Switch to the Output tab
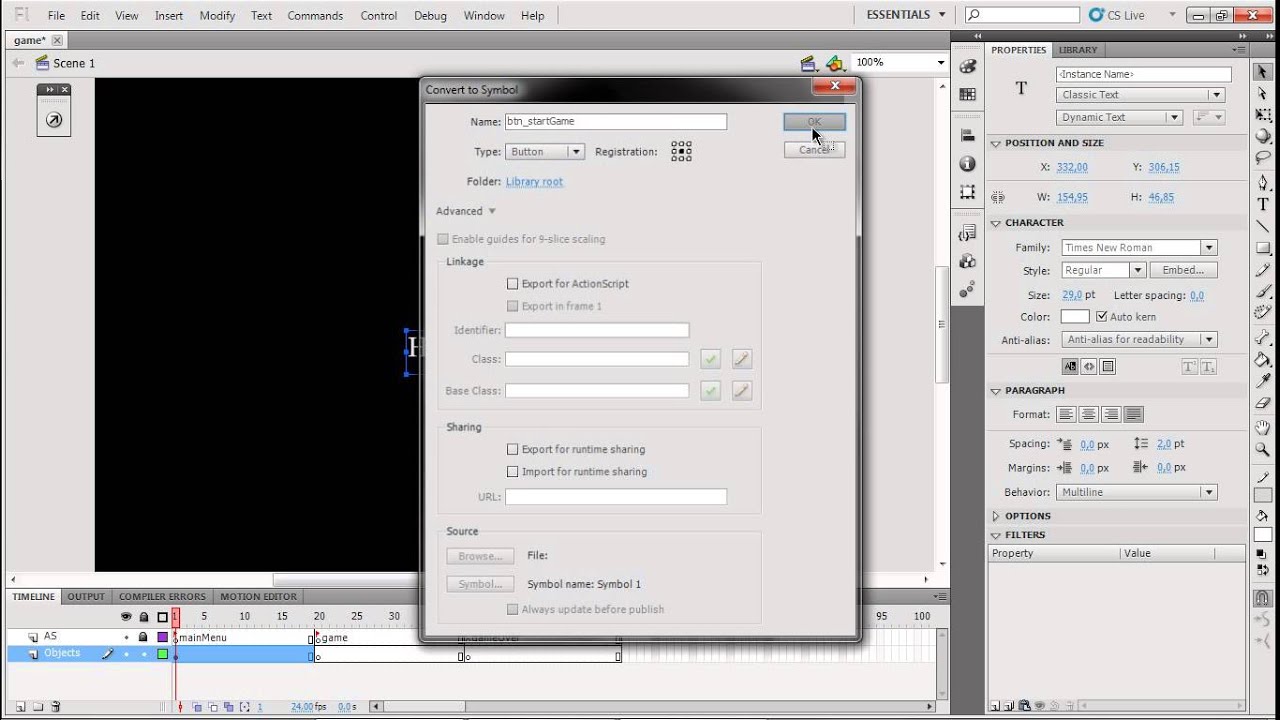Image resolution: width=1280 pixels, height=720 pixels. (86, 597)
